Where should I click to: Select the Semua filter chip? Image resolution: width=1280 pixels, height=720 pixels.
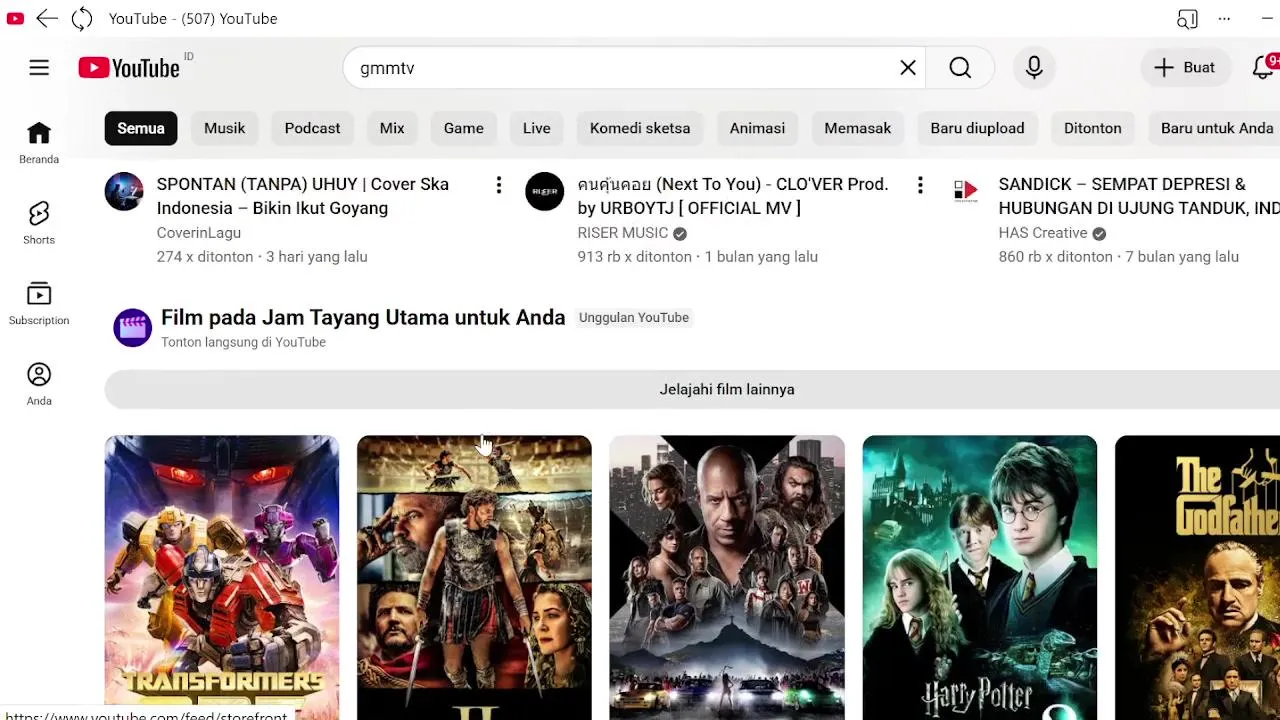pyautogui.click(x=141, y=128)
